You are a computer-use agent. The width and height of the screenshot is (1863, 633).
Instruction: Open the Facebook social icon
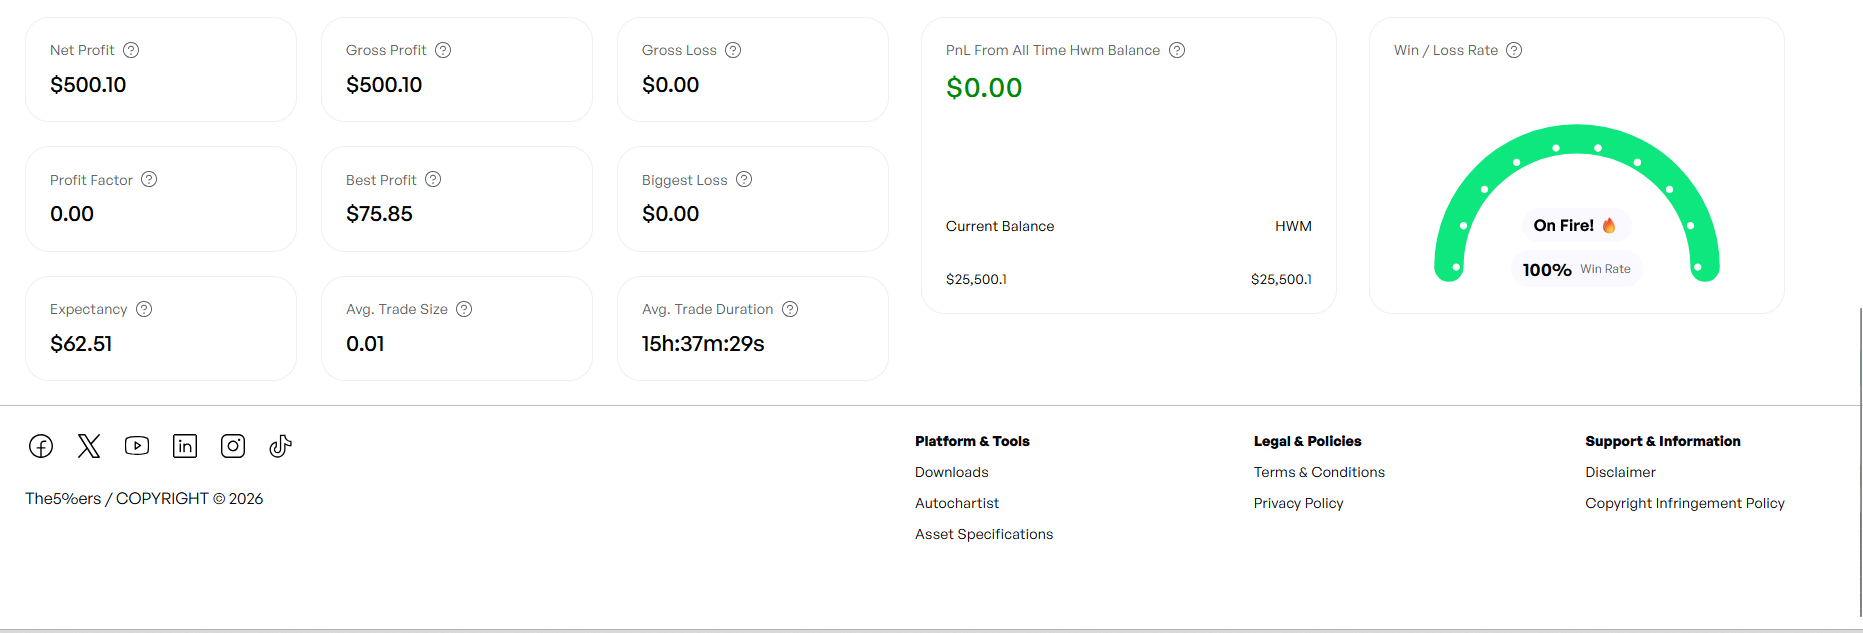pos(41,446)
